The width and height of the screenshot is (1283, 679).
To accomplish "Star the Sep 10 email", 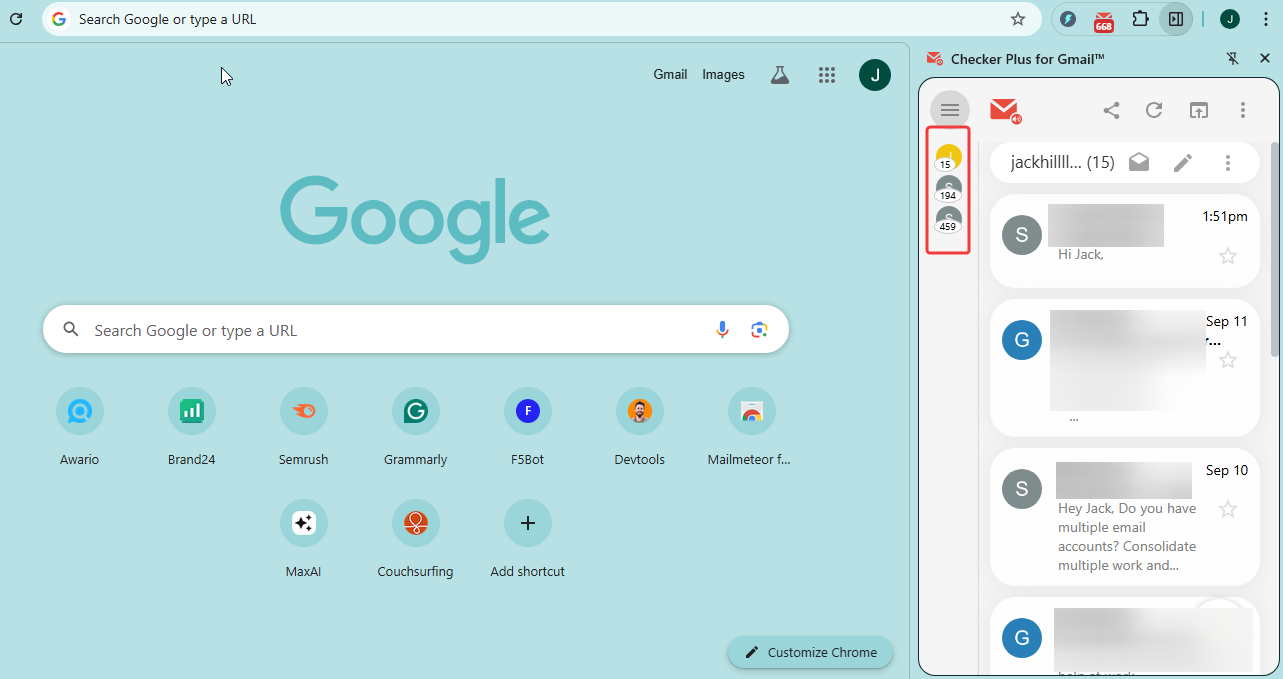I will [x=1228, y=510].
